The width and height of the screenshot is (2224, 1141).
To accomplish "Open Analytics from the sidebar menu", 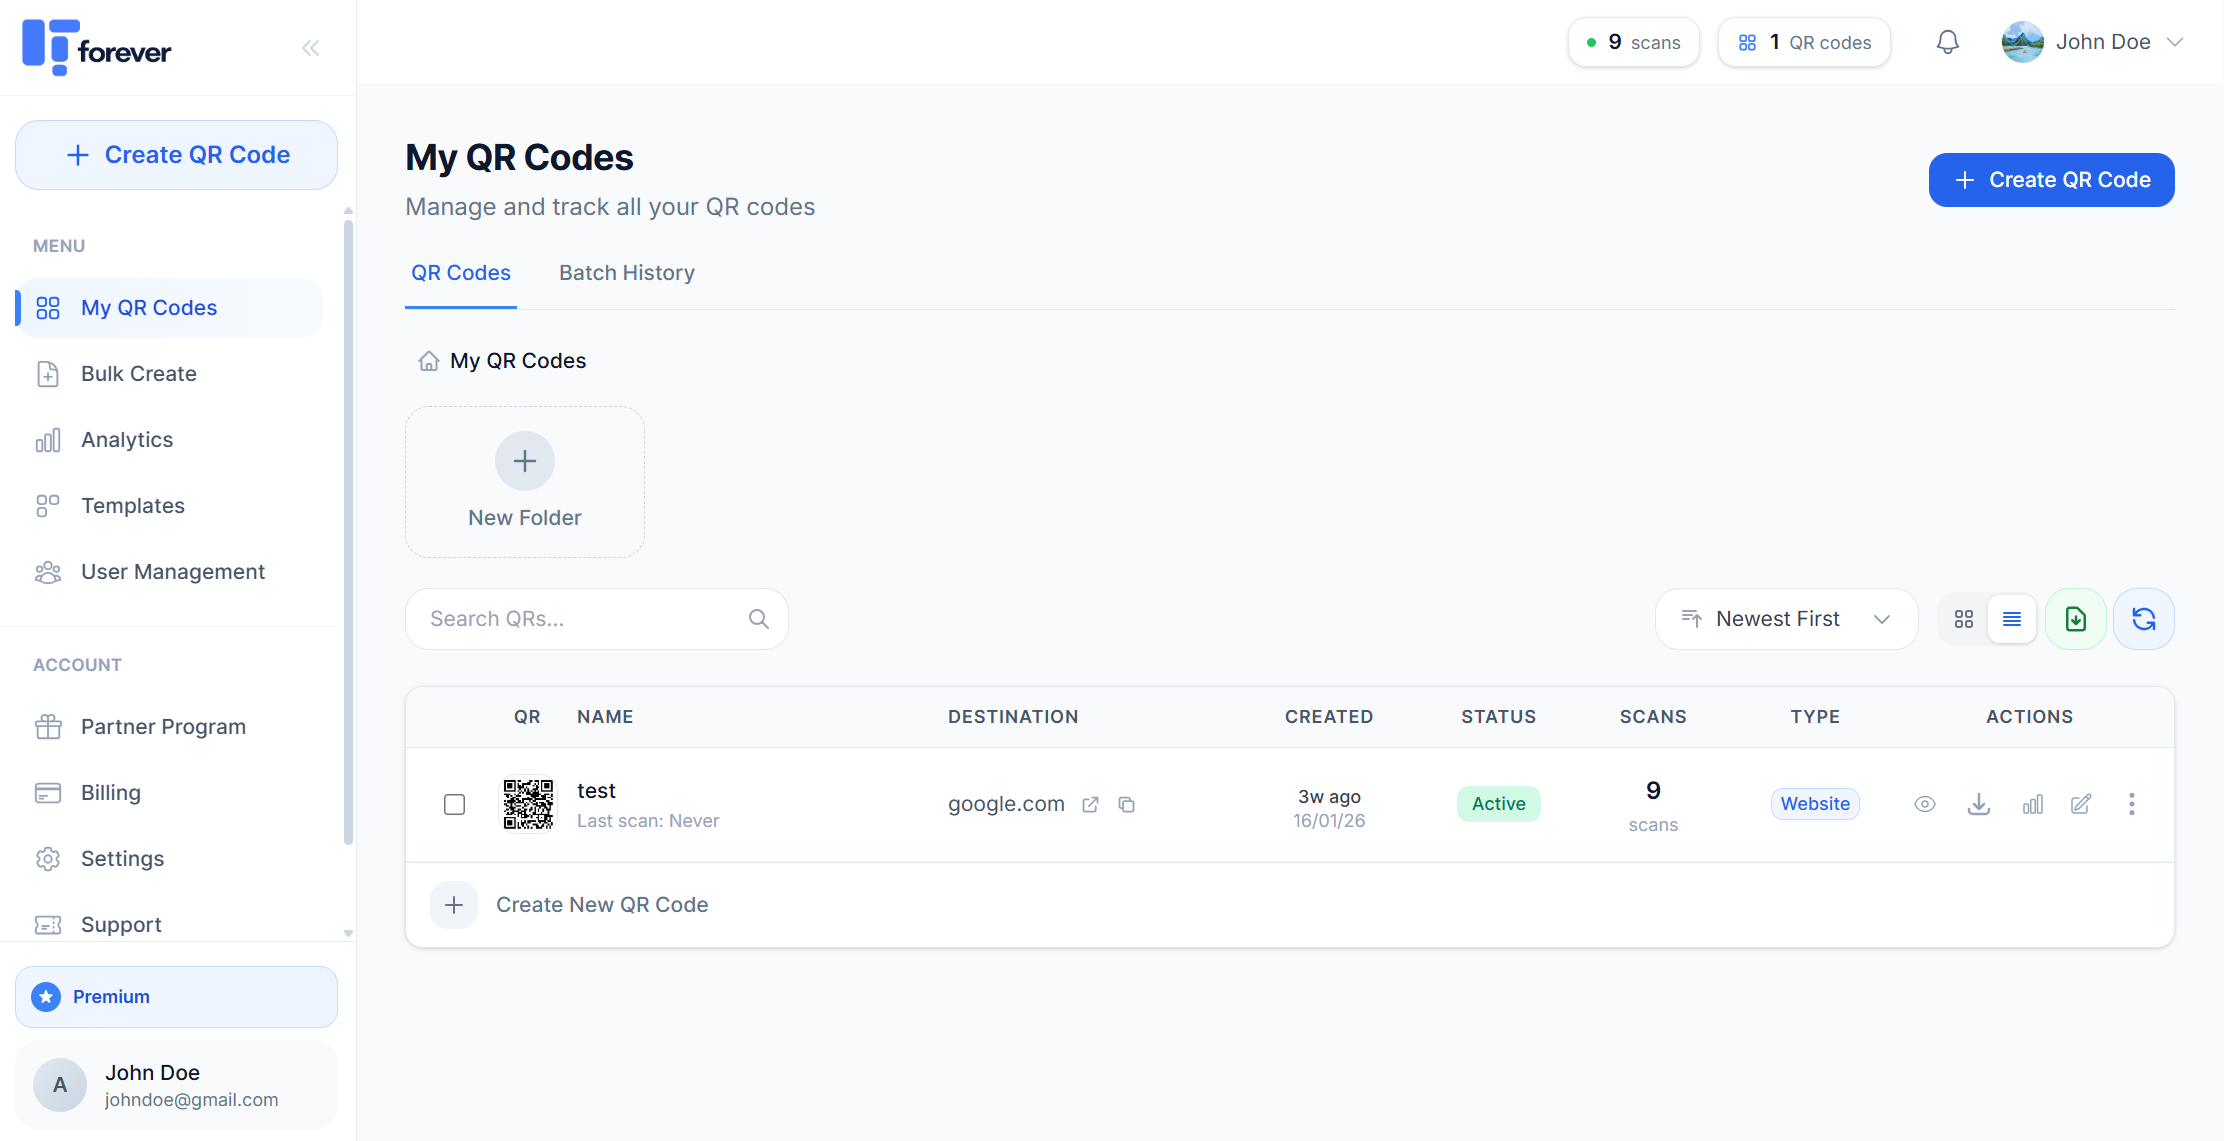I will tap(127, 440).
